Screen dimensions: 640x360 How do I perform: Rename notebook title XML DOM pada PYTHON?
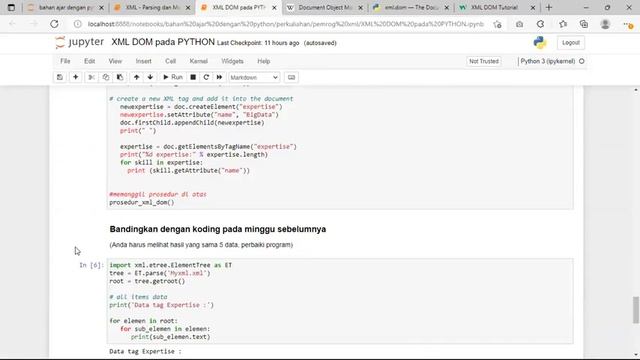163,42
